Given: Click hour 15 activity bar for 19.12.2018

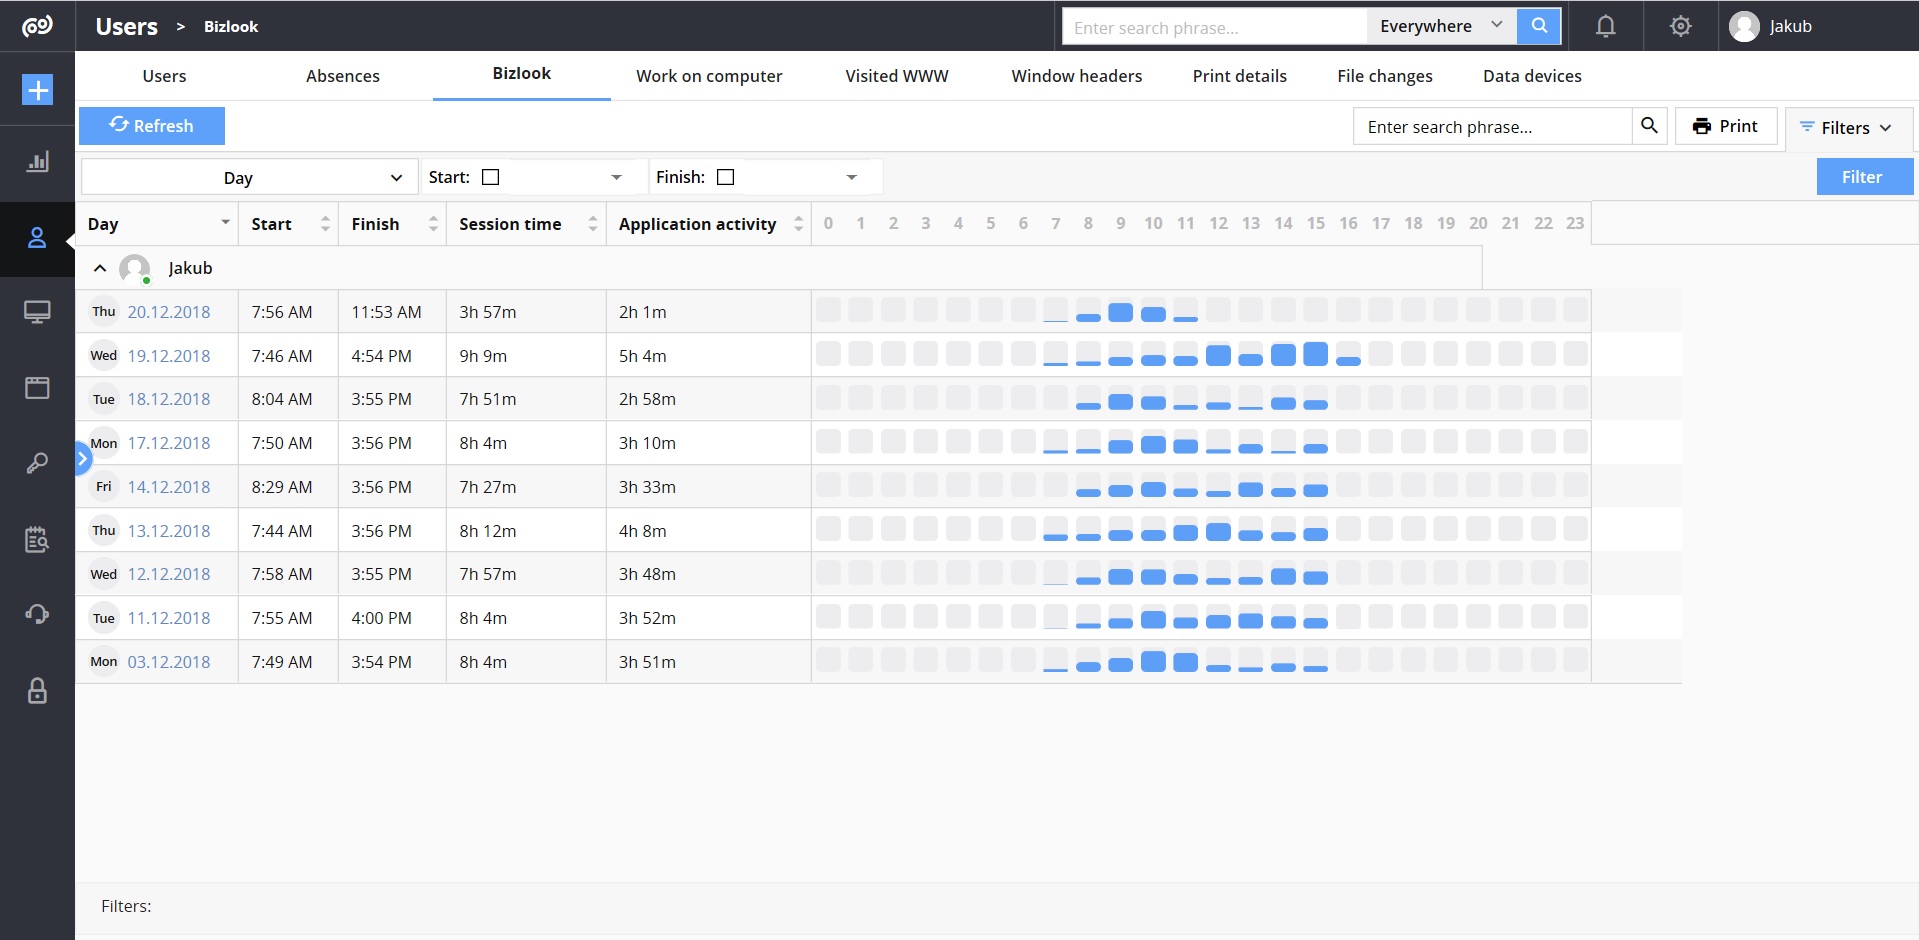Looking at the screenshot, I should (1316, 354).
